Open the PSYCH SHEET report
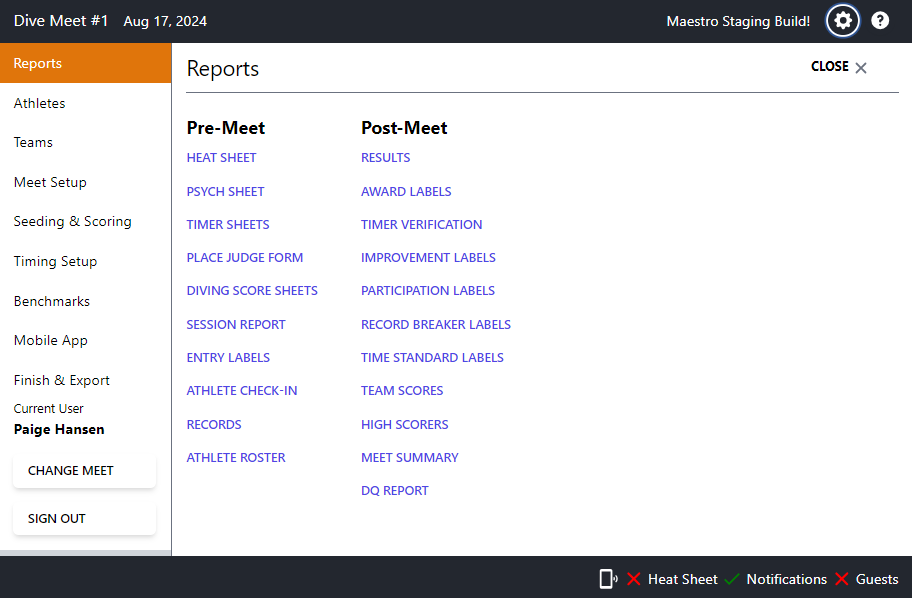The width and height of the screenshot is (912, 598). (x=225, y=191)
